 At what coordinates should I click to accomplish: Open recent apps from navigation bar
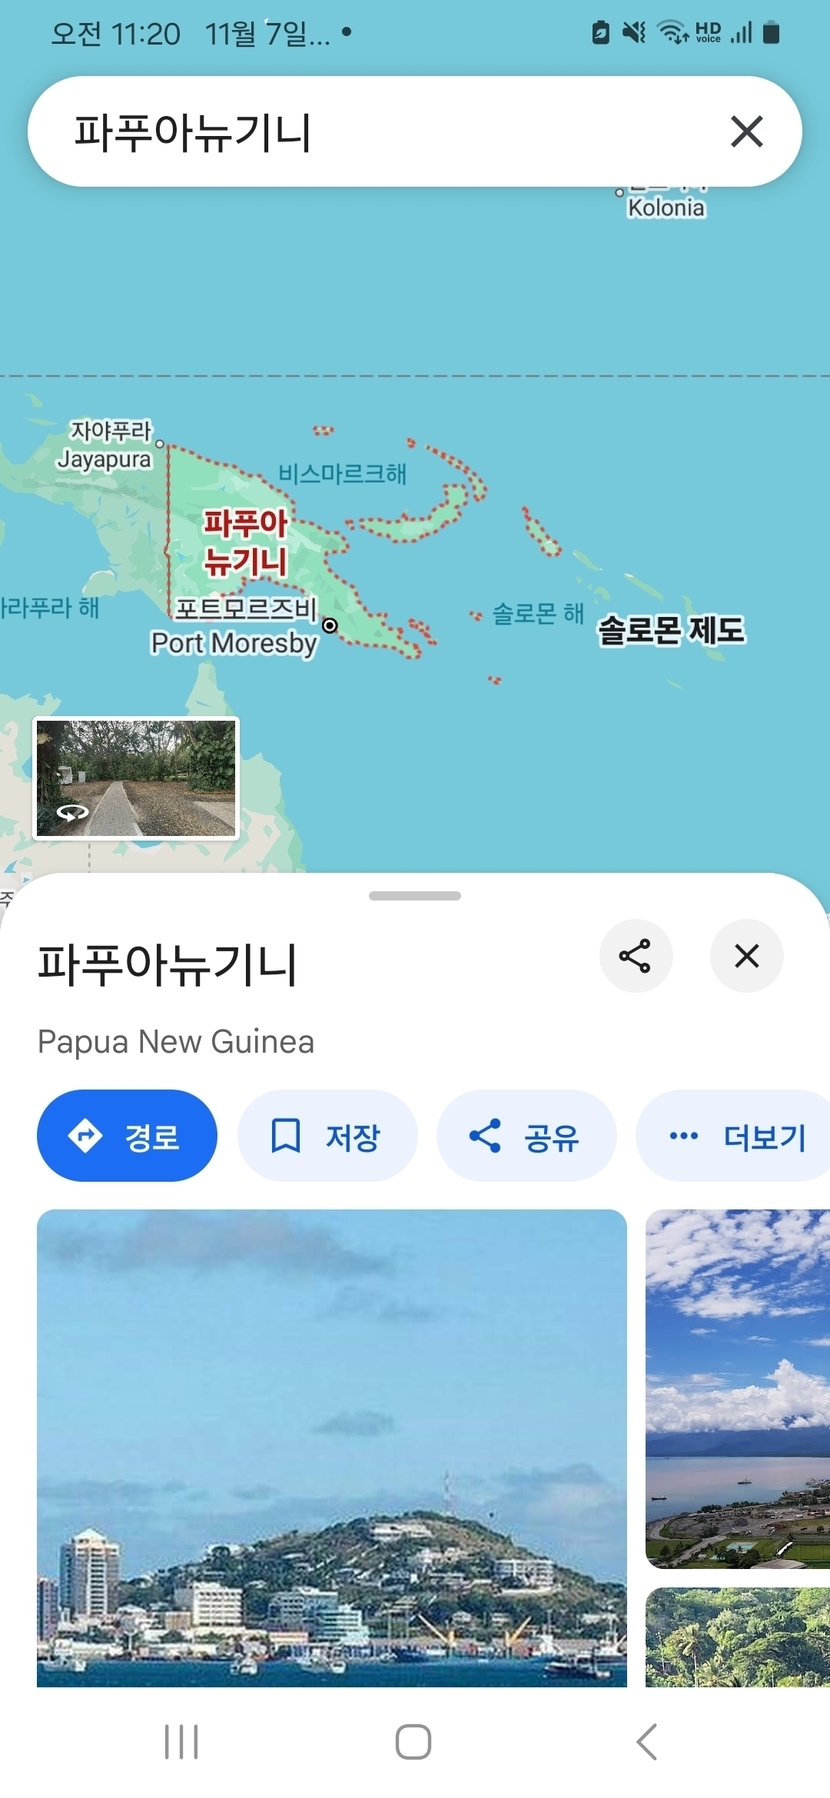tap(181, 1741)
